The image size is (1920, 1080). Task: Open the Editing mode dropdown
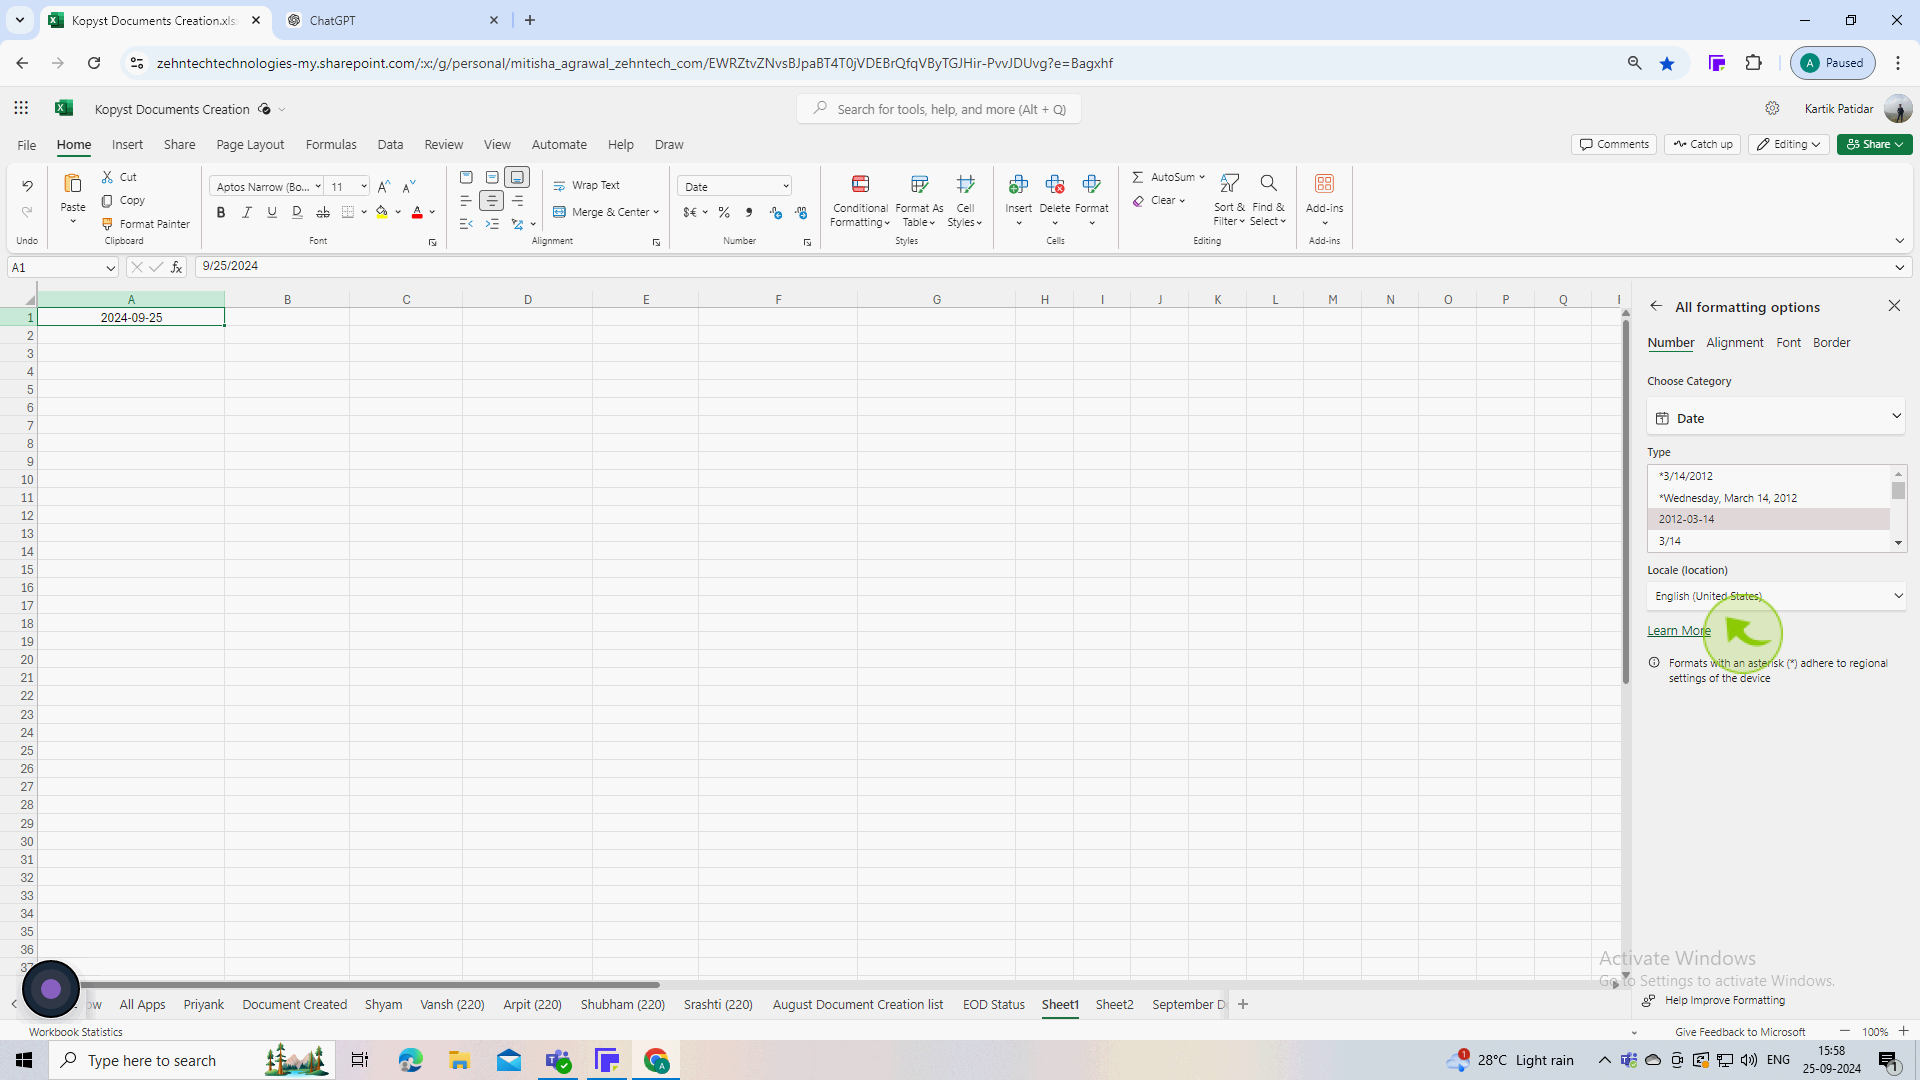(x=1788, y=144)
